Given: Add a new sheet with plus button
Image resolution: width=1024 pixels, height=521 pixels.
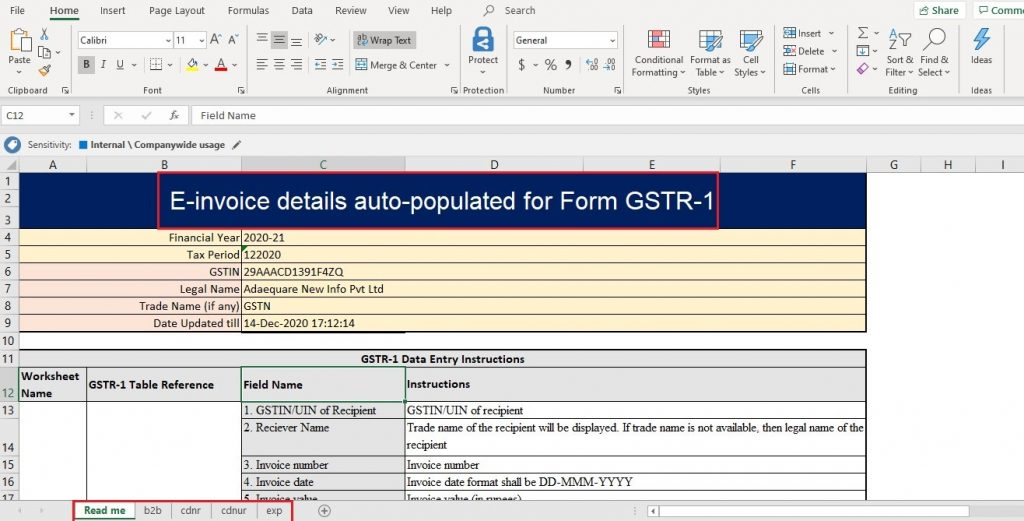Looking at the screenshot, I should (x=324, y=511).
